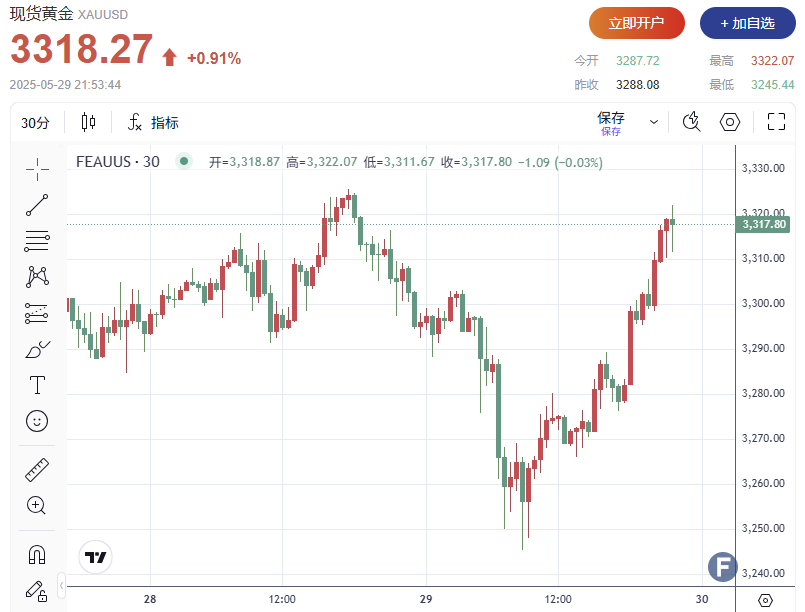Screen dimensions: 805x612
Task: Open the candlestick chart type selector
Action: [88, 123]
